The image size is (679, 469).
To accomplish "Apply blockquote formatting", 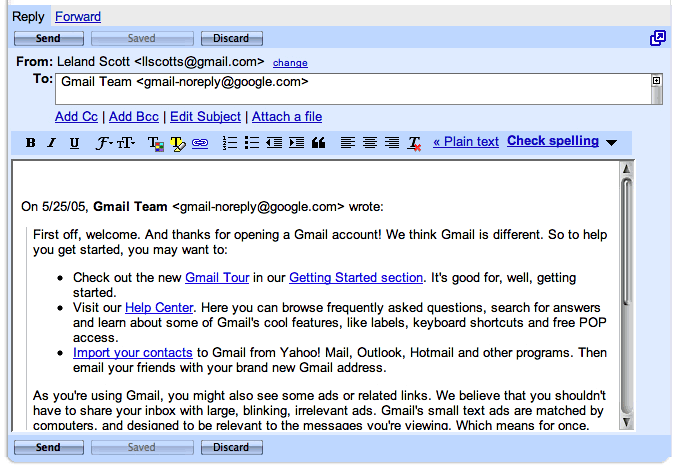I will 318,142.
